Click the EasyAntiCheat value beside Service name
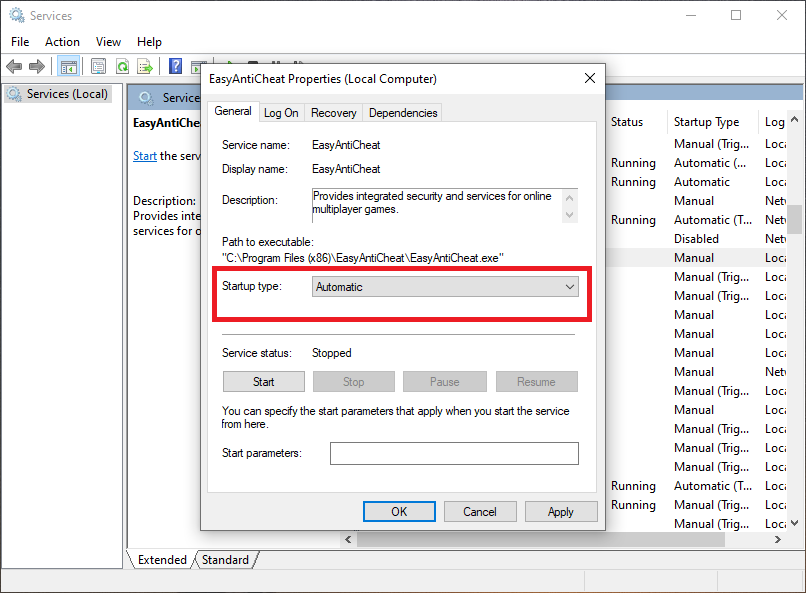Screen dimensions: 806x593 346,145
